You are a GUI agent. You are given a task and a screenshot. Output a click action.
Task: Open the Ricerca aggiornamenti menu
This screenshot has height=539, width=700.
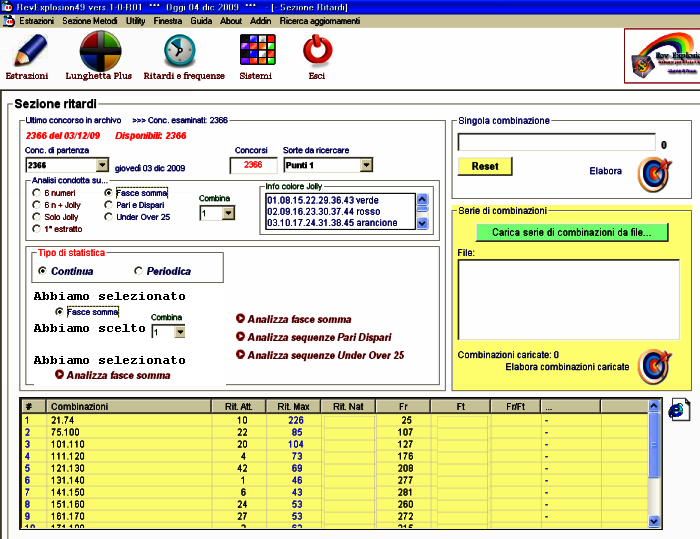pyautogui.click(x=320, y=21)
